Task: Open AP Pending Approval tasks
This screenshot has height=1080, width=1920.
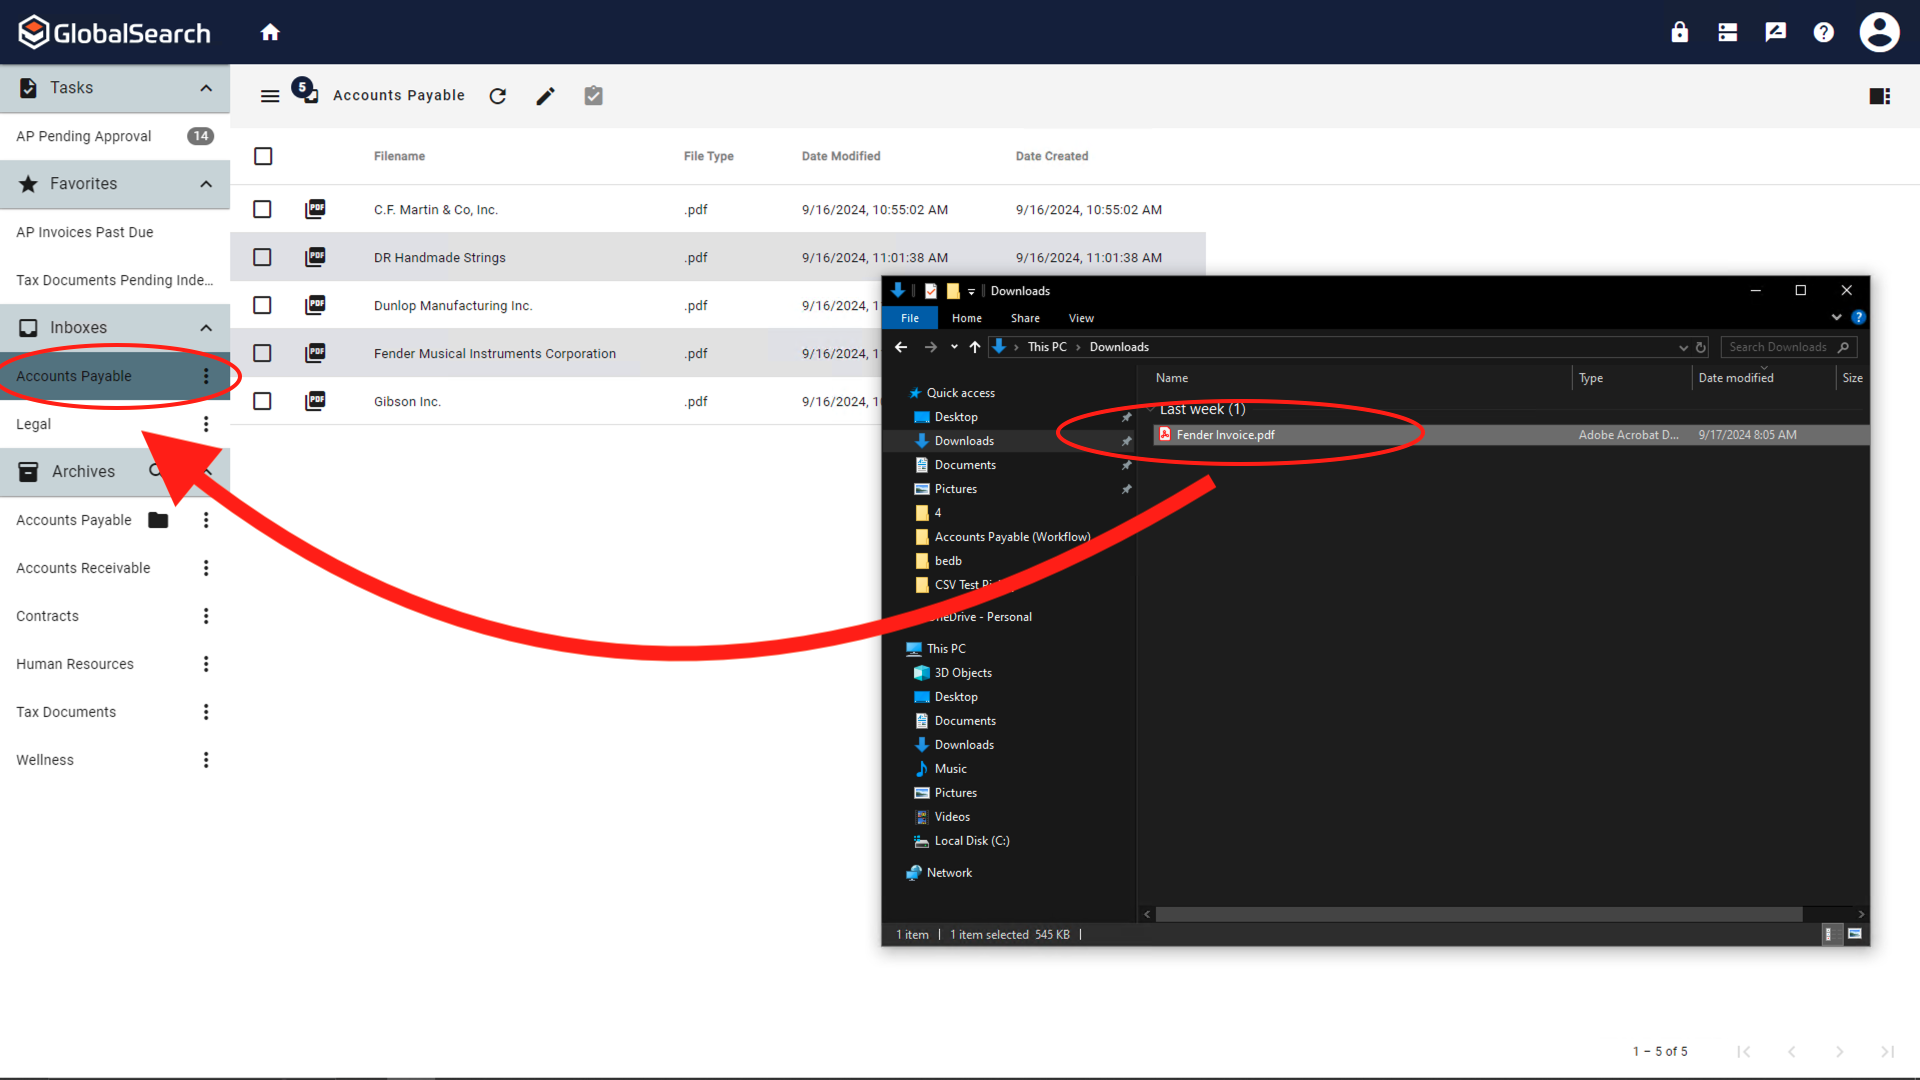Action: coord(83,136)
